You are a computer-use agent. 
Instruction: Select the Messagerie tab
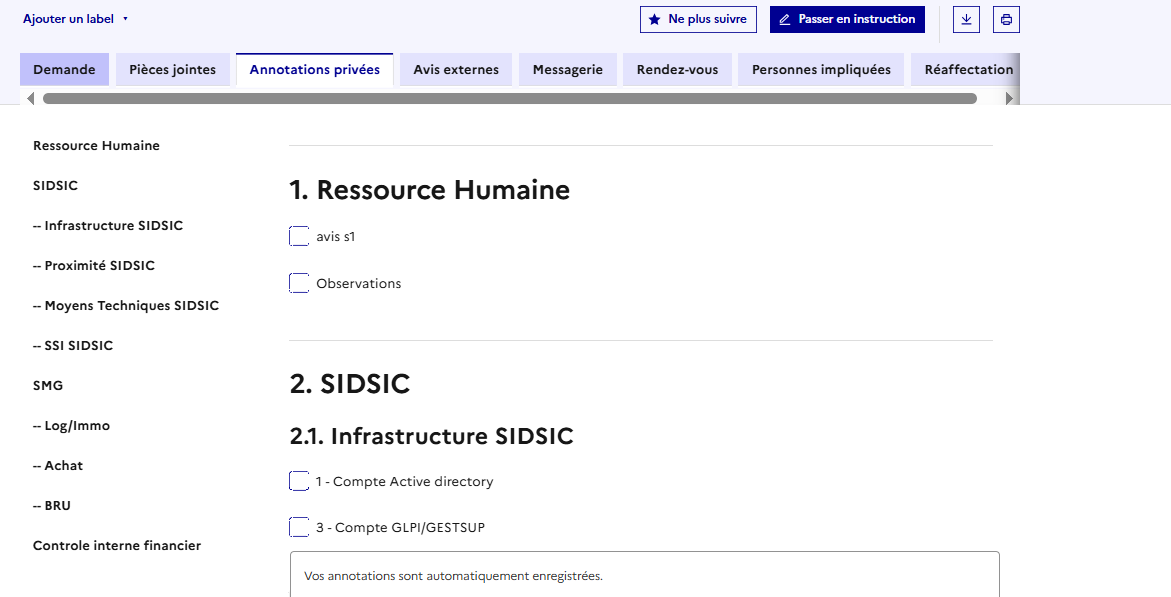567,70
